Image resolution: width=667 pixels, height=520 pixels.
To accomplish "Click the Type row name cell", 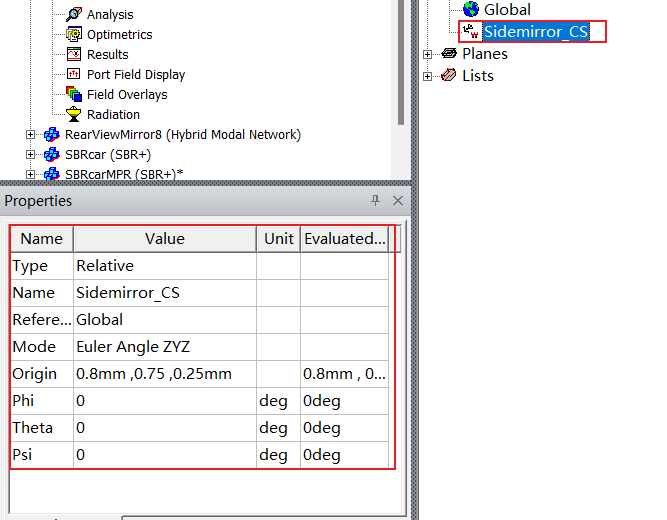I will click(42, 266).
